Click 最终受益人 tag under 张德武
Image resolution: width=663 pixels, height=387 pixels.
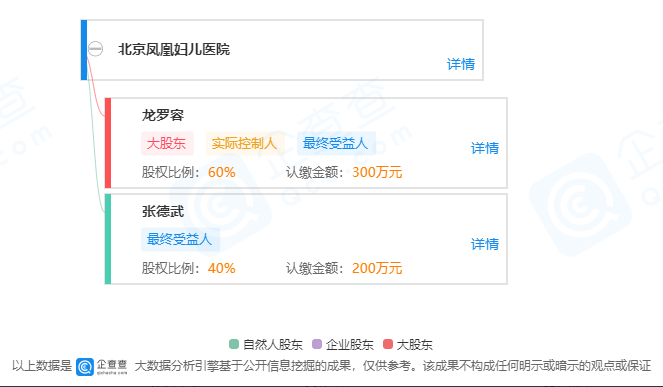[180, 239]
